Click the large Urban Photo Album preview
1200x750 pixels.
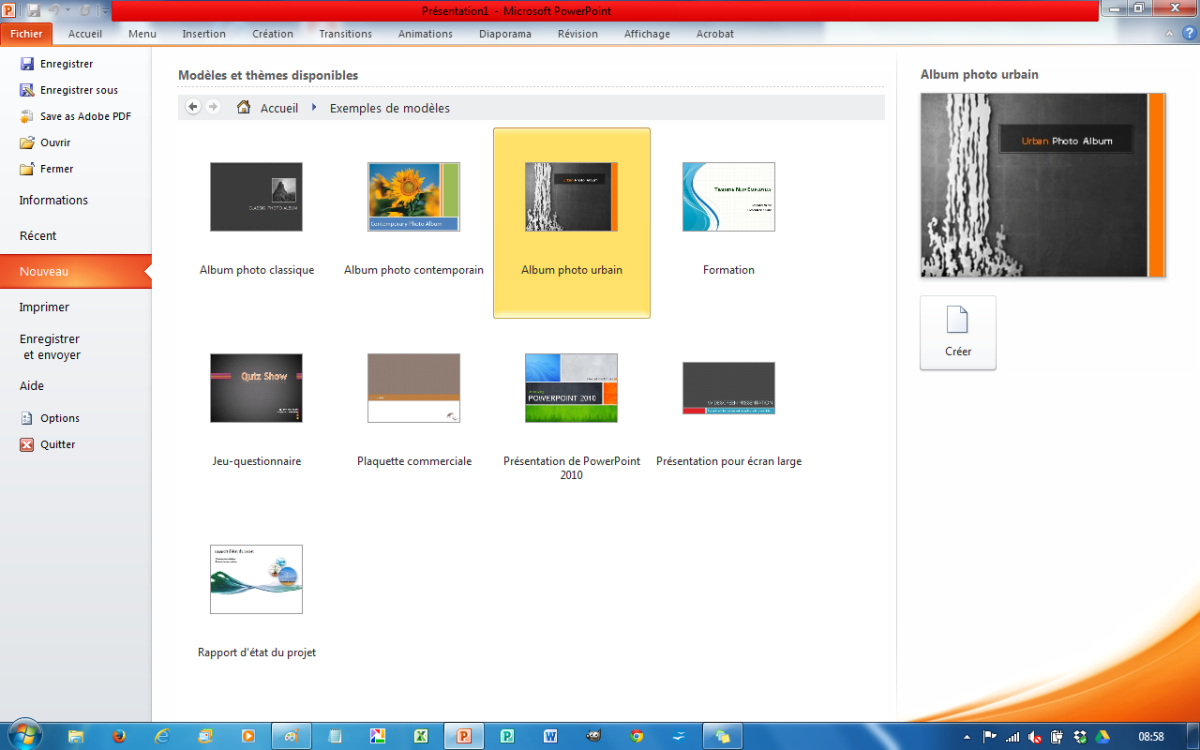[1043, 185]
